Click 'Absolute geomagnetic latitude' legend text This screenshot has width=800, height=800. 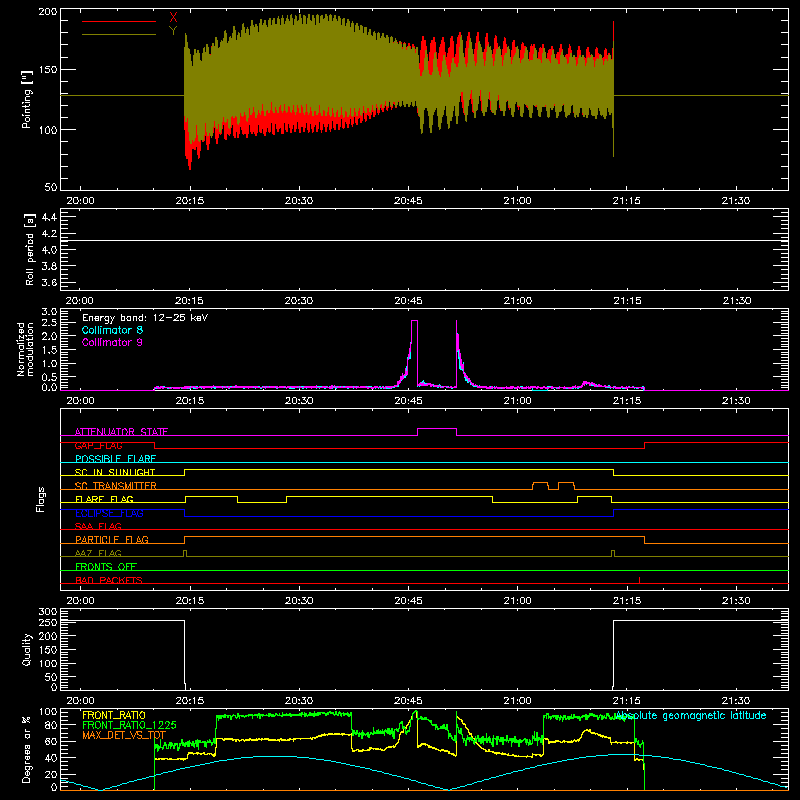click(690, 716)
